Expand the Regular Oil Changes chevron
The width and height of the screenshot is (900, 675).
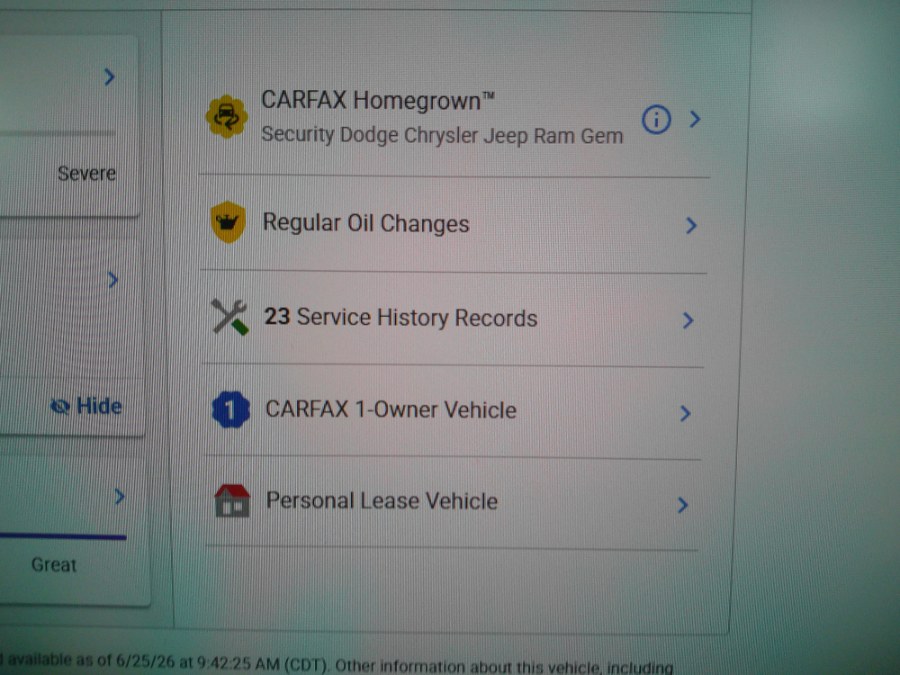[691, 226]
